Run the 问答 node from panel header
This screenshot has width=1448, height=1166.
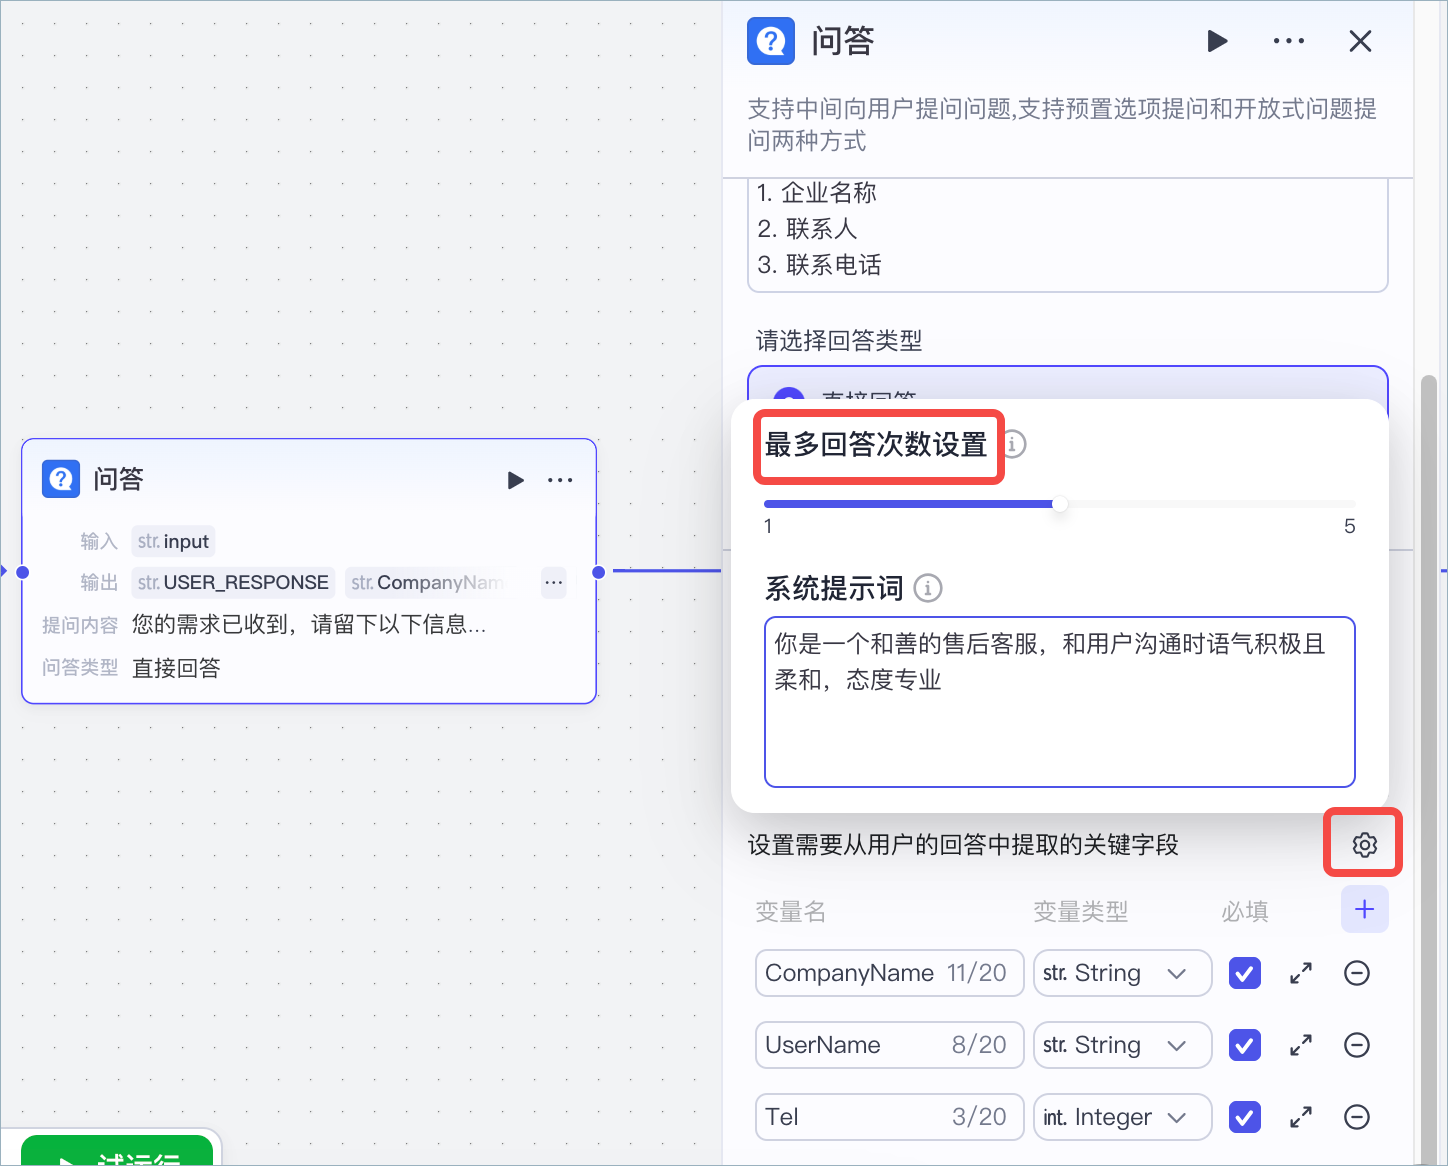pyautogui.click(x=1217, y=41)
